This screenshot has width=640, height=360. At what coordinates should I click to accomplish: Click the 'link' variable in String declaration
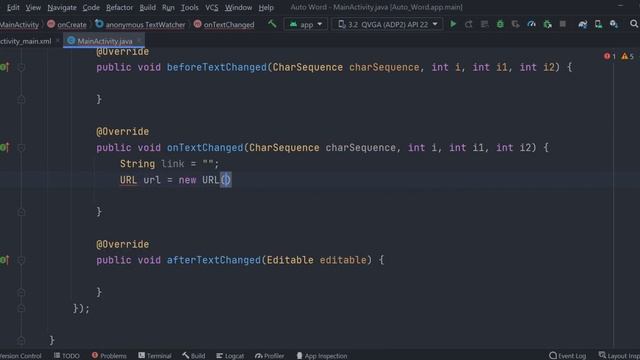[x=173, y=164]
